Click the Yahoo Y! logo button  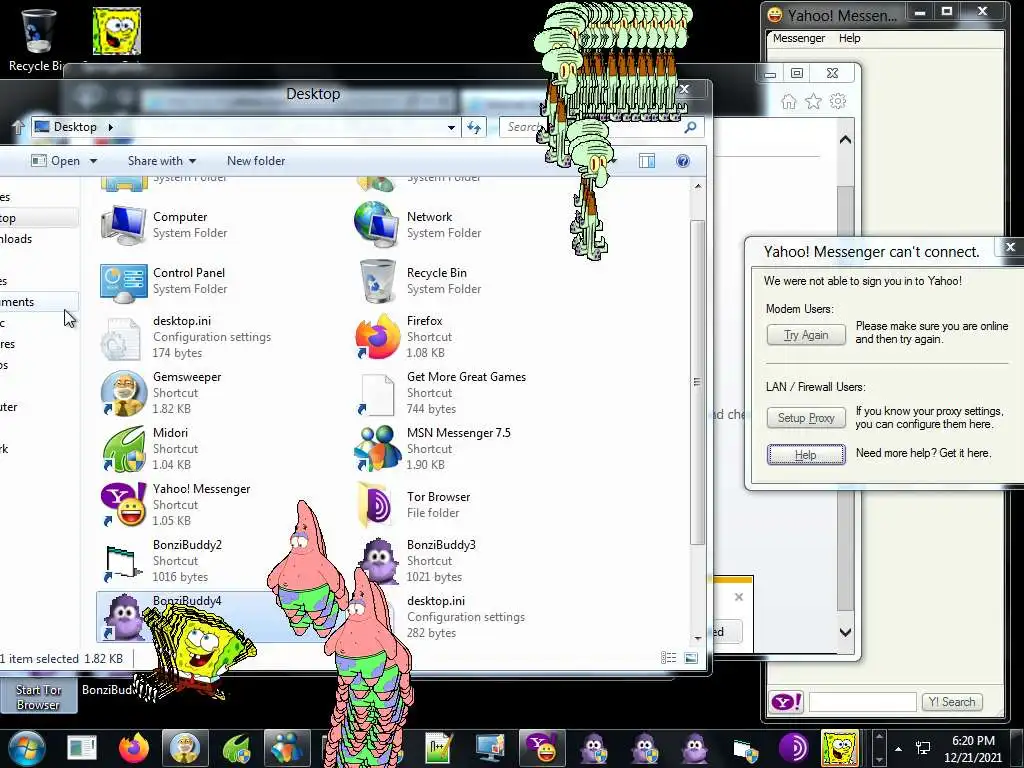coord(786,702)
